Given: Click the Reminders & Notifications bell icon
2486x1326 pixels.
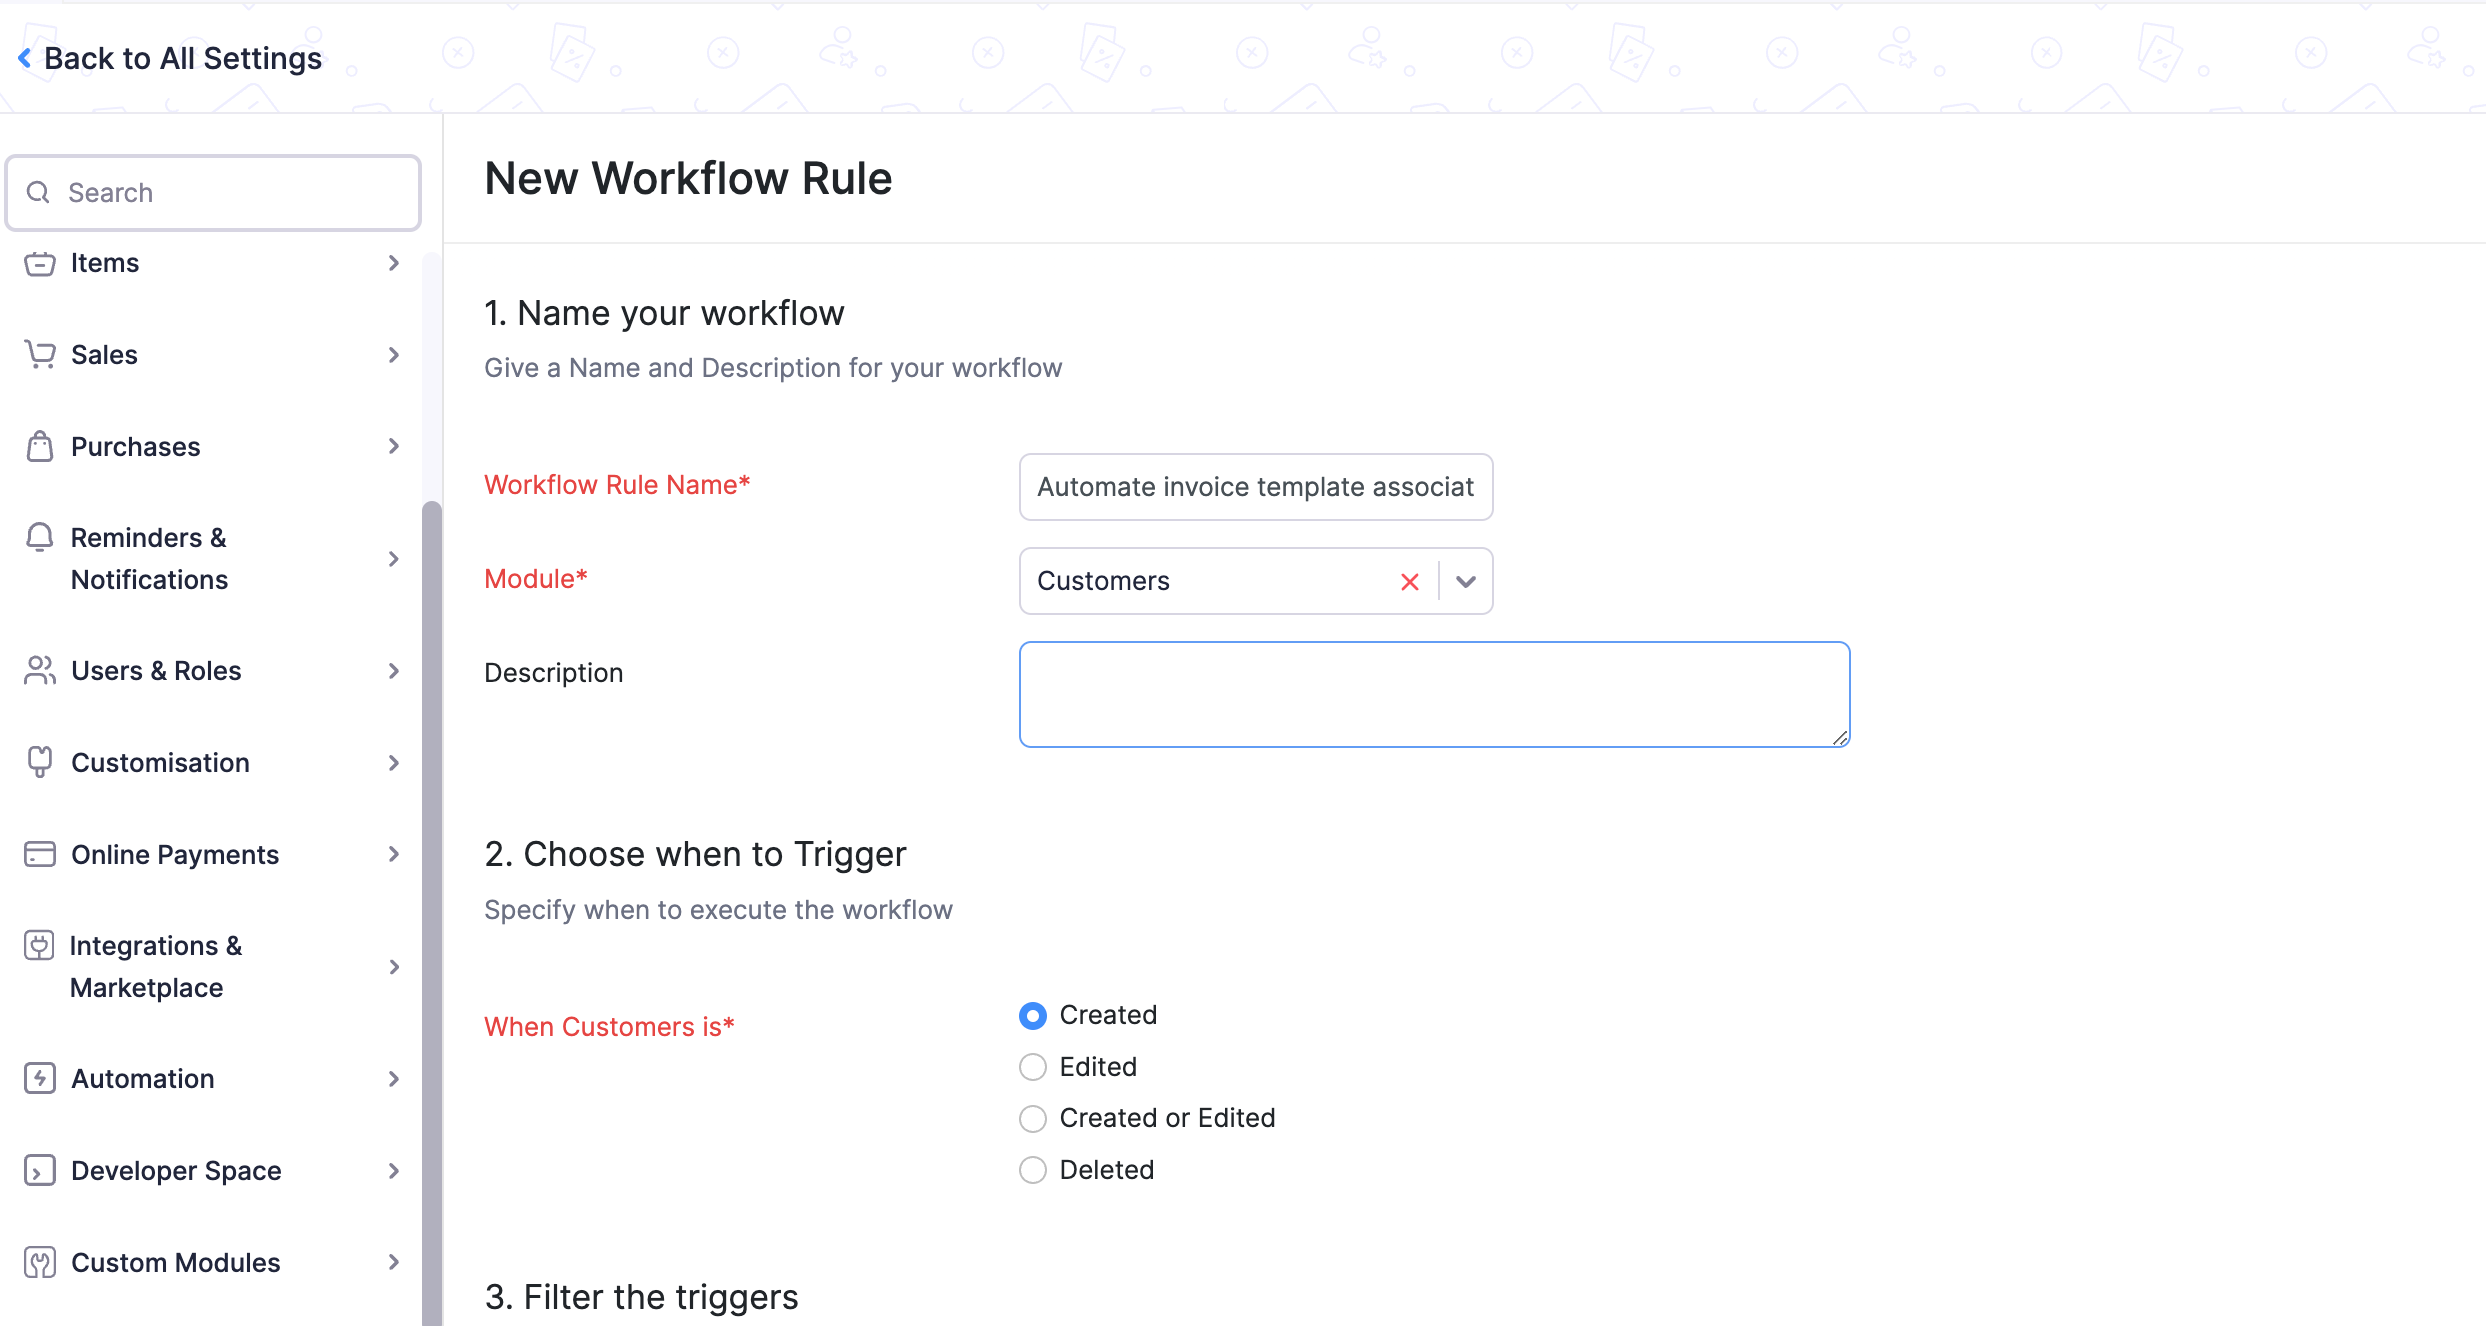Looking at the screenshot, I should (39, 538).
